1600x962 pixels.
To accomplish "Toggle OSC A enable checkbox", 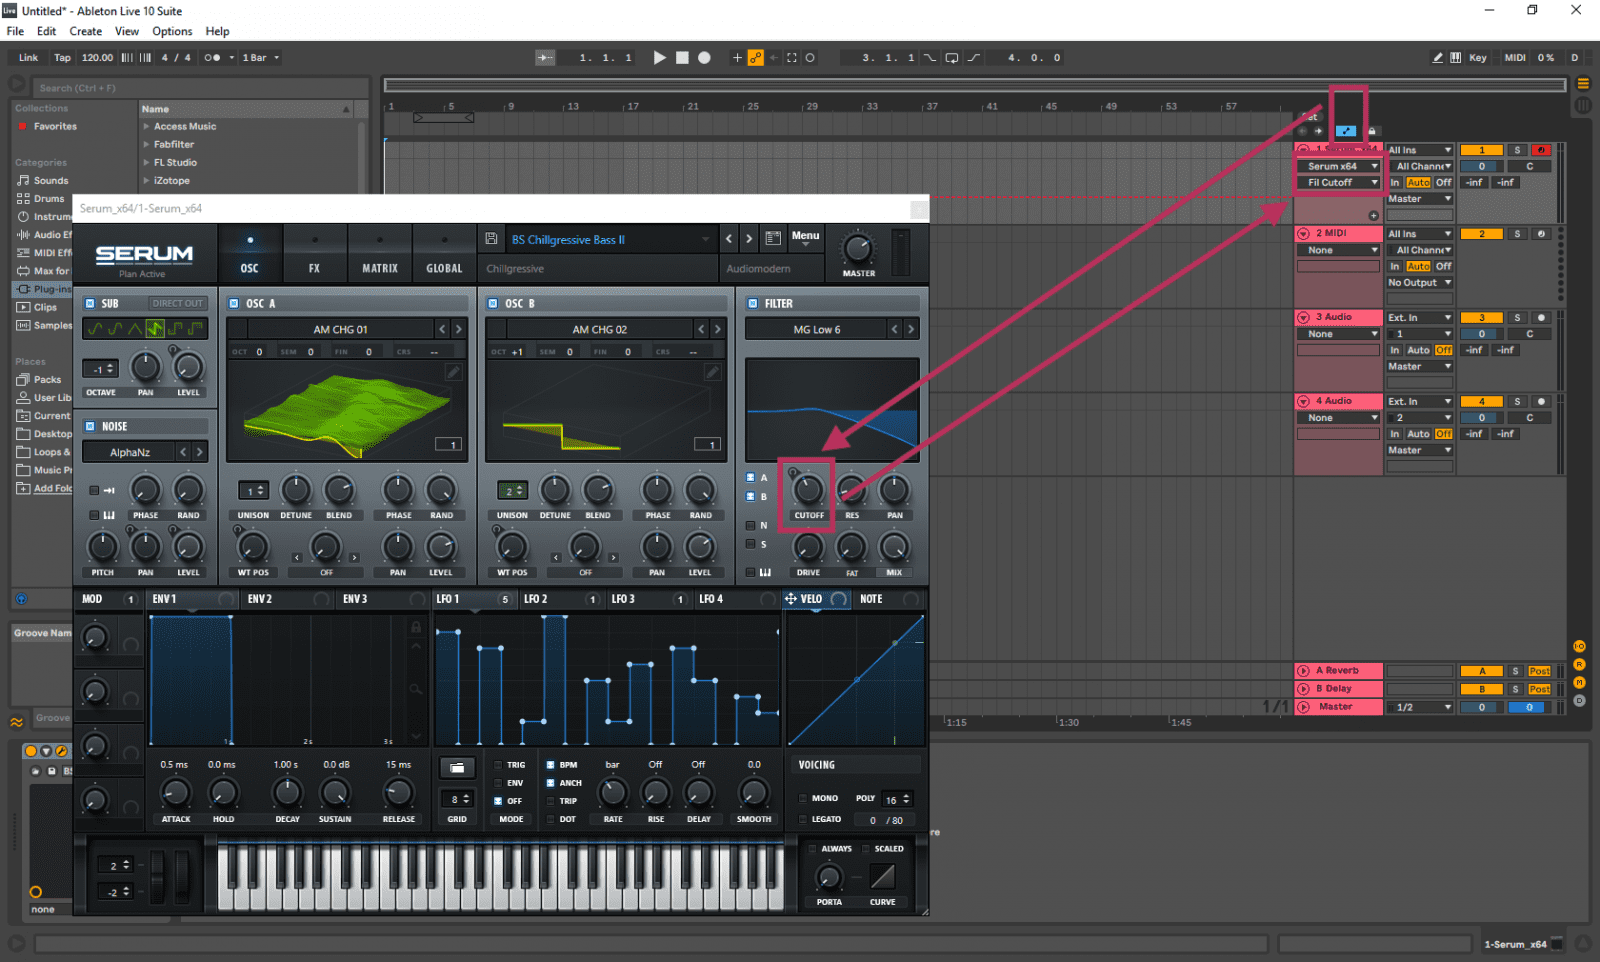I will [234, 303].
